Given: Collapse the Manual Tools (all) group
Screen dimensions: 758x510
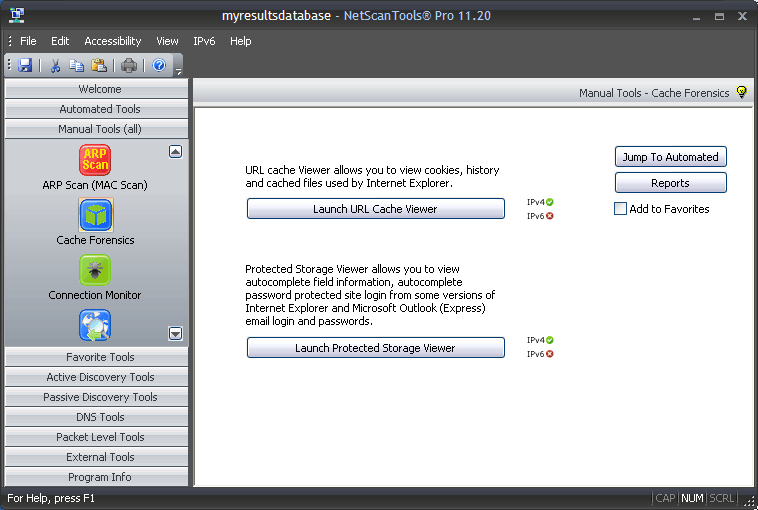Looking at the screenshot, I should [x=97, y=129].
